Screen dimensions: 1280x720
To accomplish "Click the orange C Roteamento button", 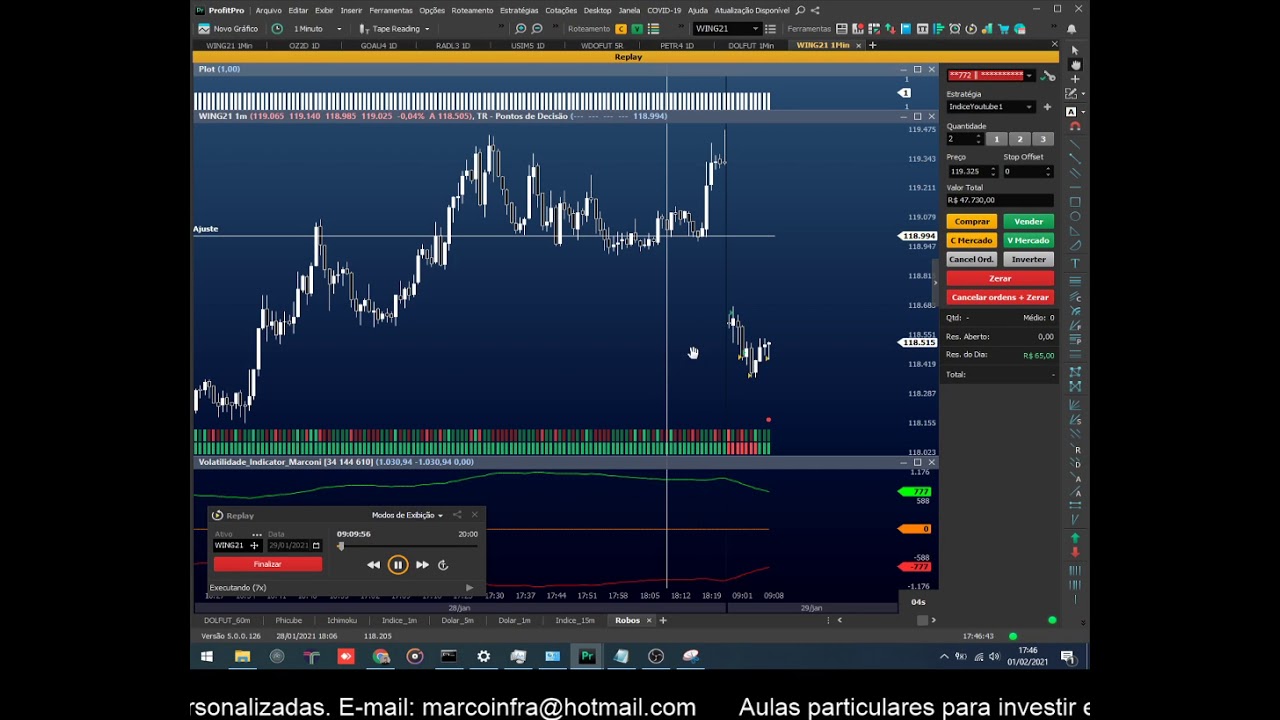I will [621, 29].
